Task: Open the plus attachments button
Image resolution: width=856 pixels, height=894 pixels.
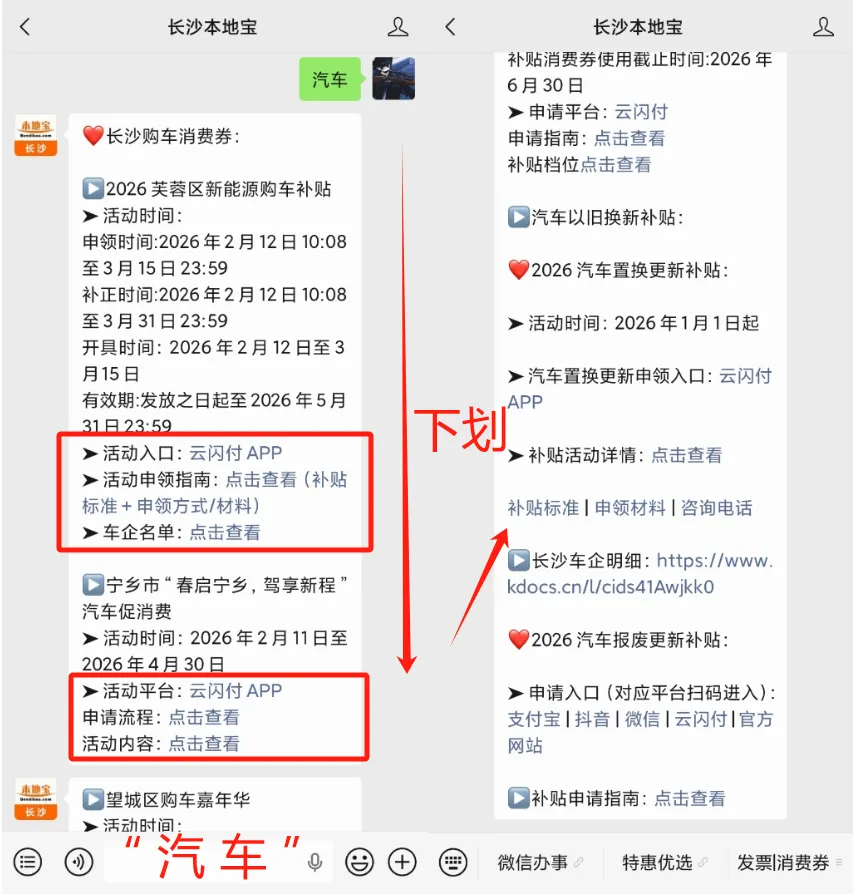Action: tap(402, 862)
